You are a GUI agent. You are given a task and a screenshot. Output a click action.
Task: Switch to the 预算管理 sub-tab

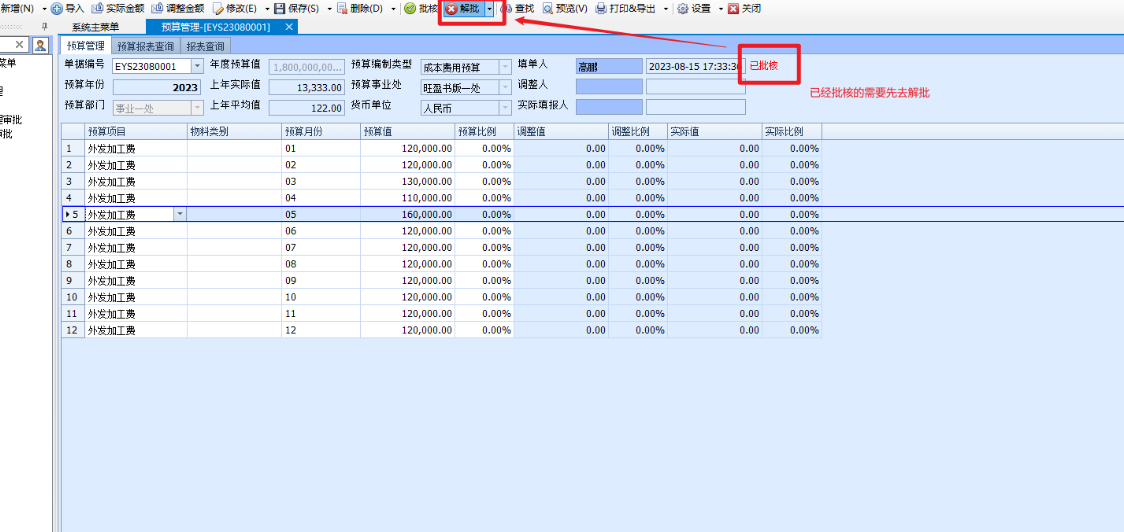85,46
